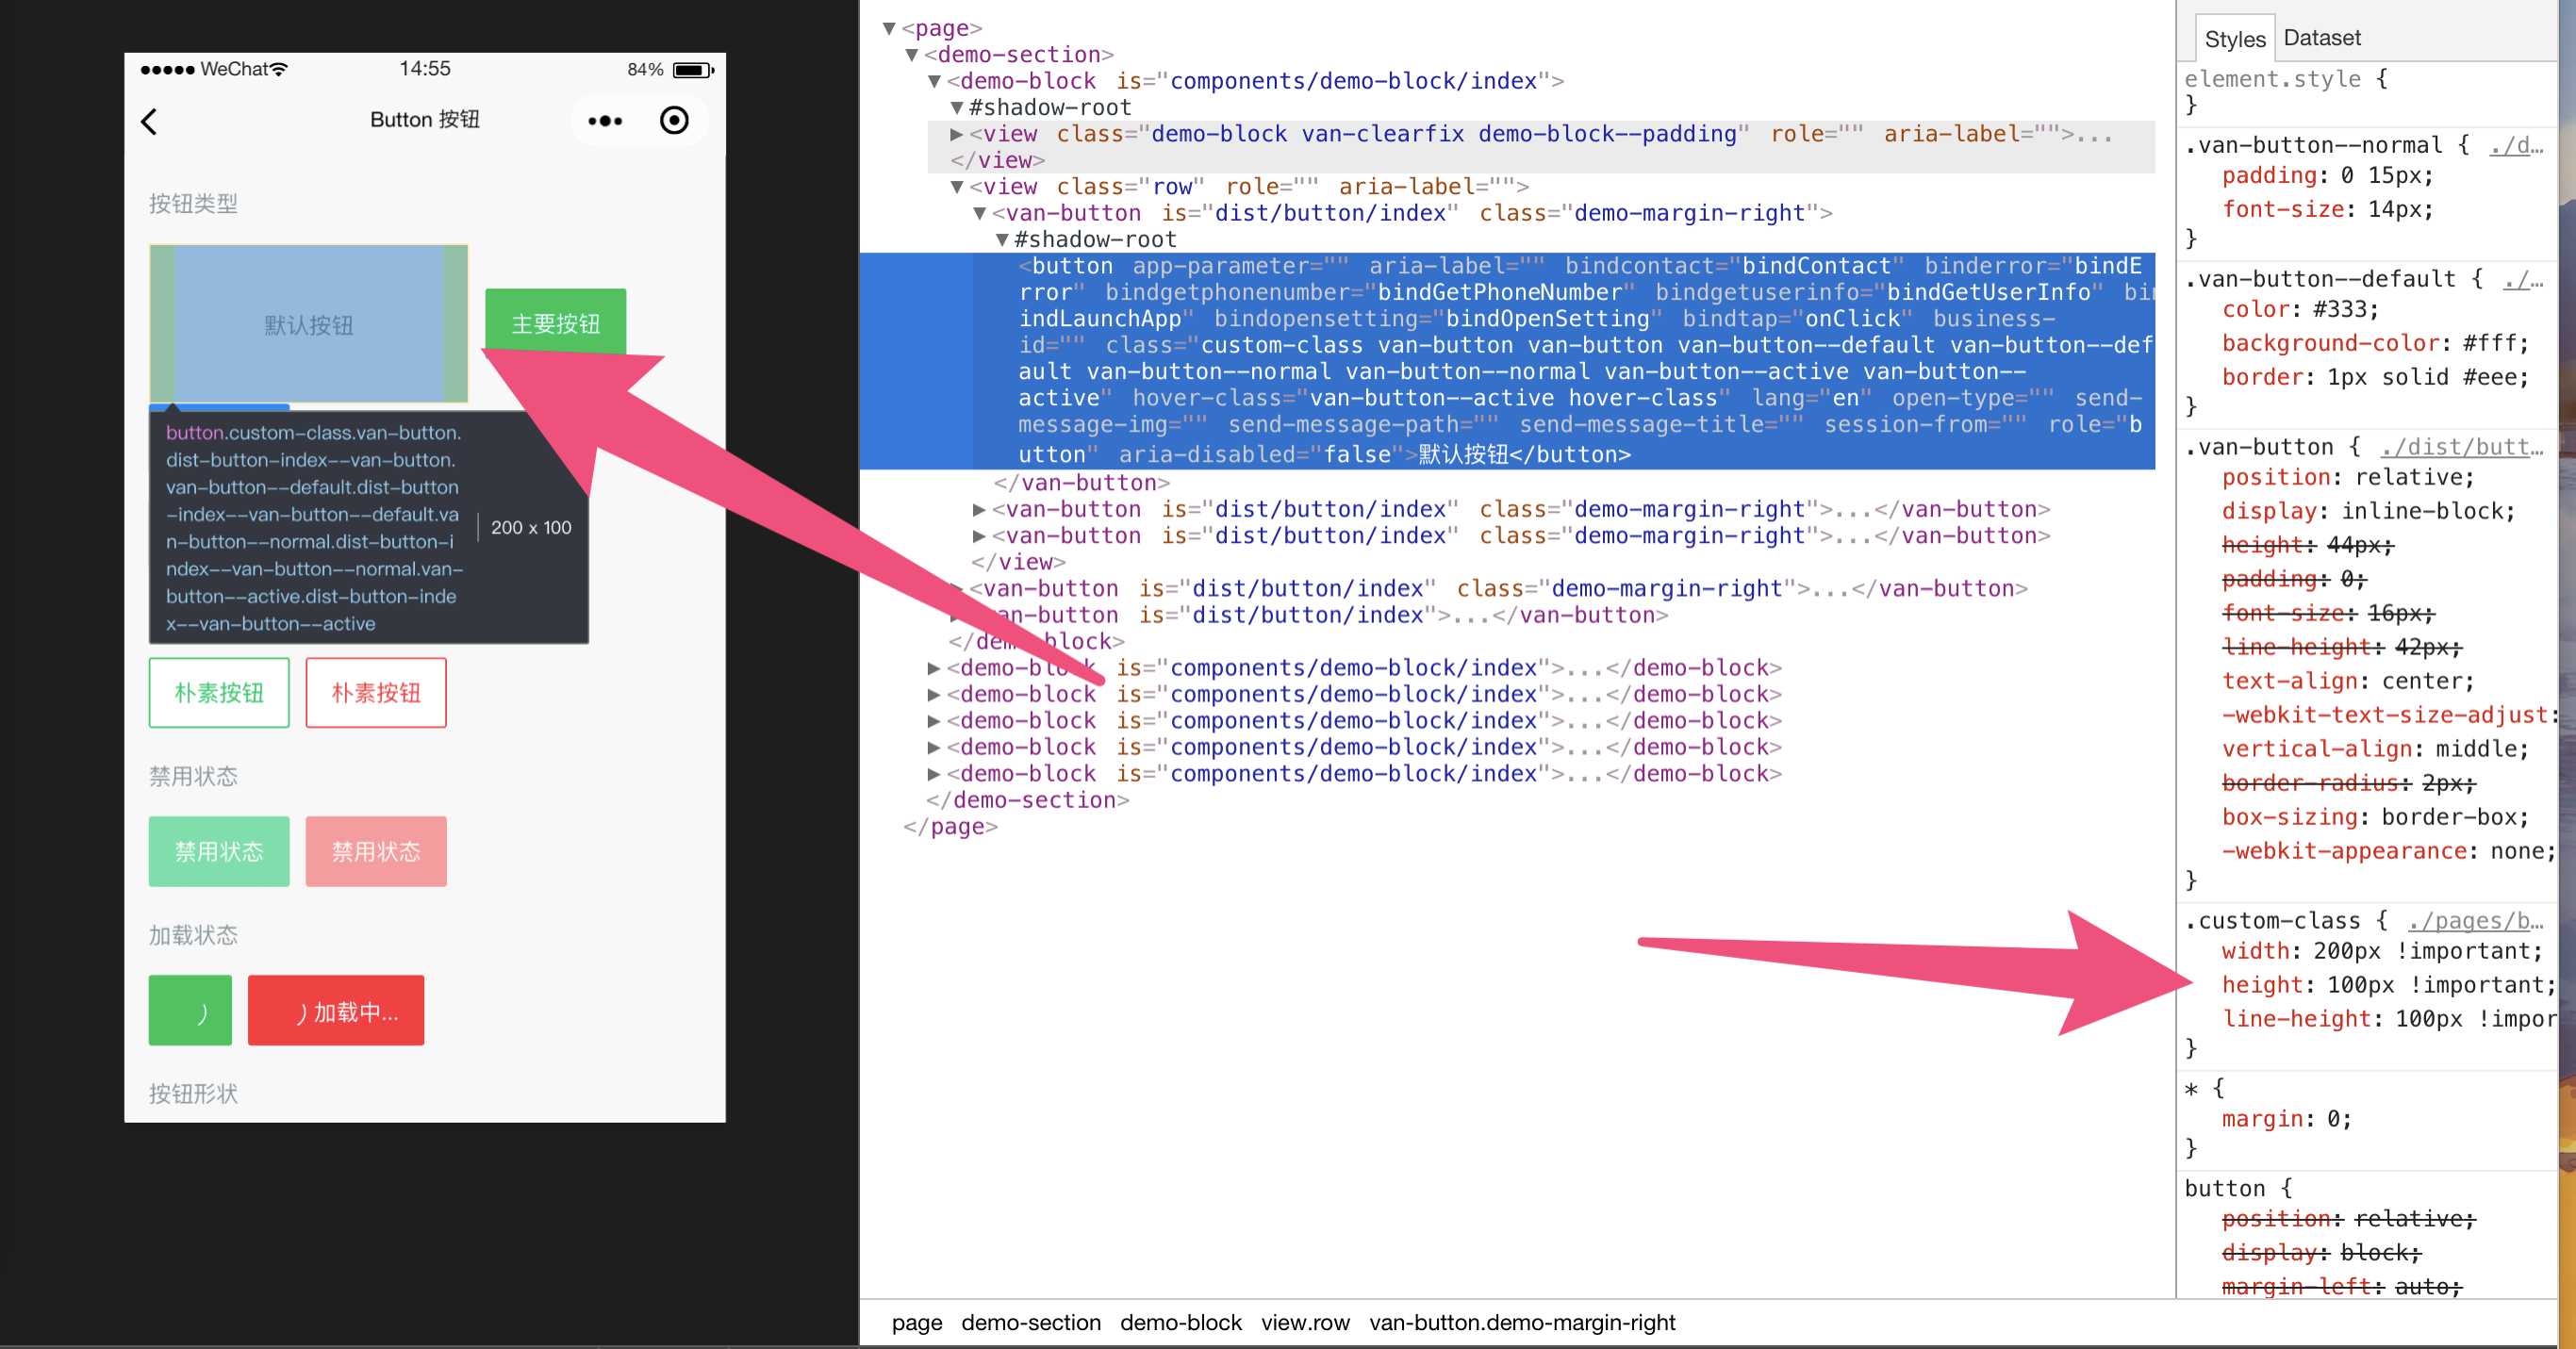This screenshot has height=1349, width=2576.
Task: Collapse the page node in the WXML tree
Action: (888, 28)
